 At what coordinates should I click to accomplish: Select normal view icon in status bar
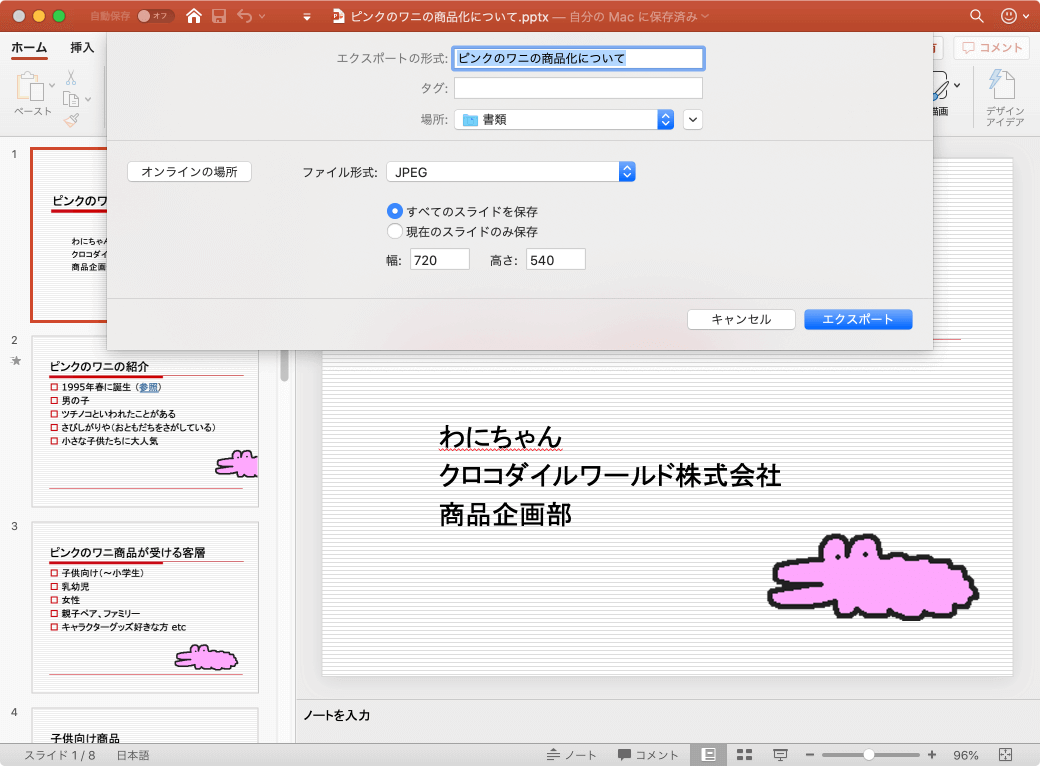pos(708,755)
